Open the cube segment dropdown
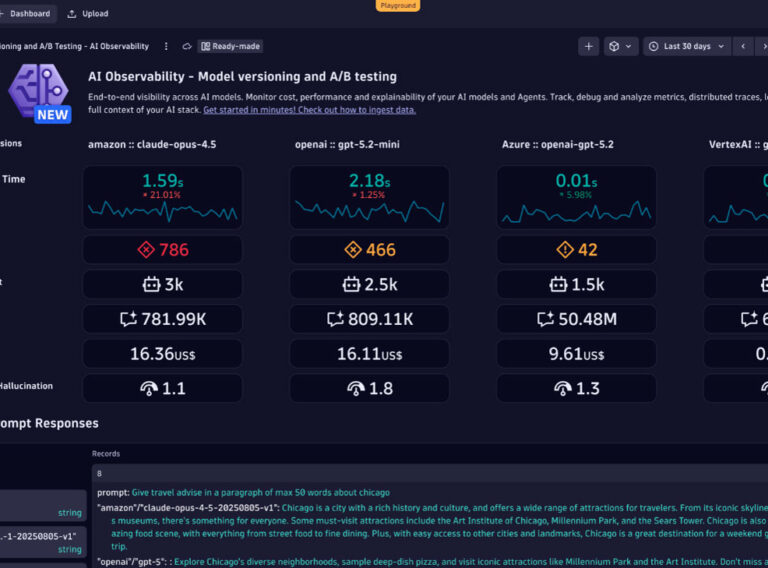 coord(621,46)
